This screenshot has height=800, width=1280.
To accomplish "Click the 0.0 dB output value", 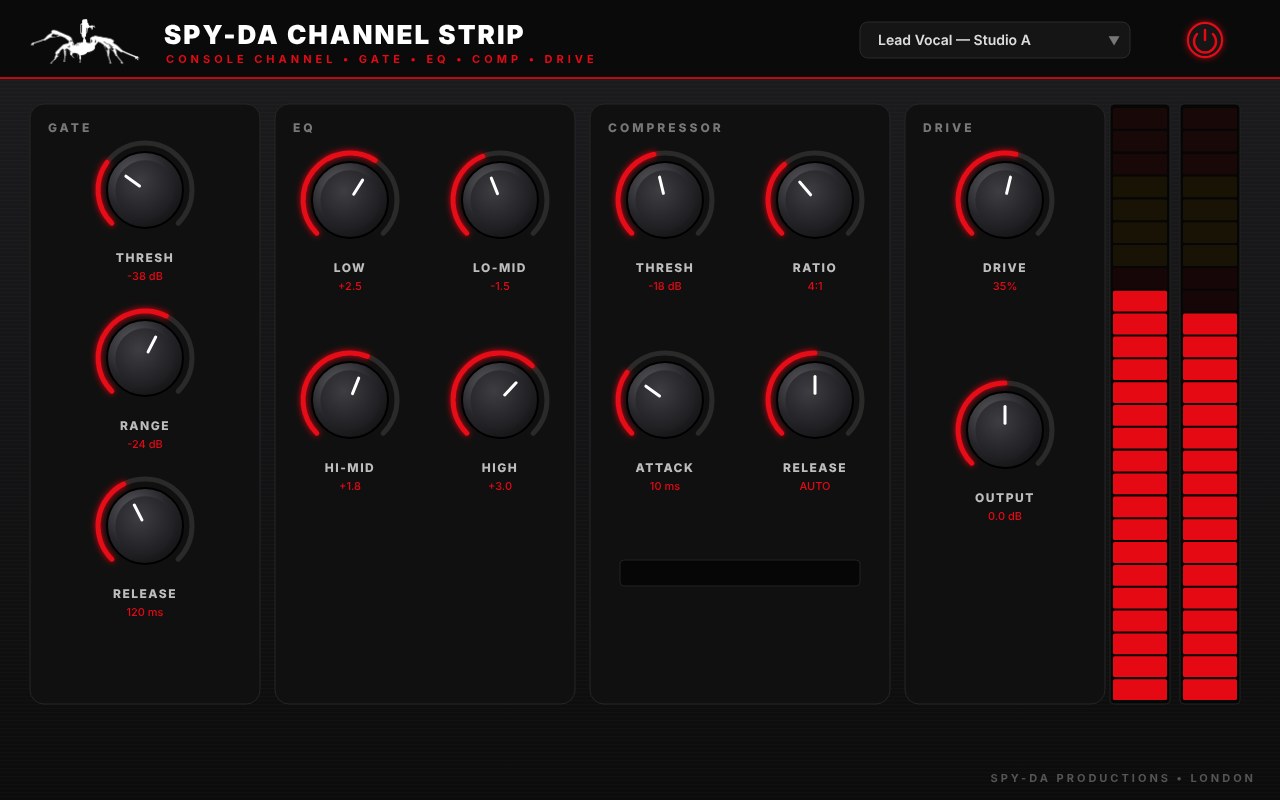I will tap(1005, 516).
